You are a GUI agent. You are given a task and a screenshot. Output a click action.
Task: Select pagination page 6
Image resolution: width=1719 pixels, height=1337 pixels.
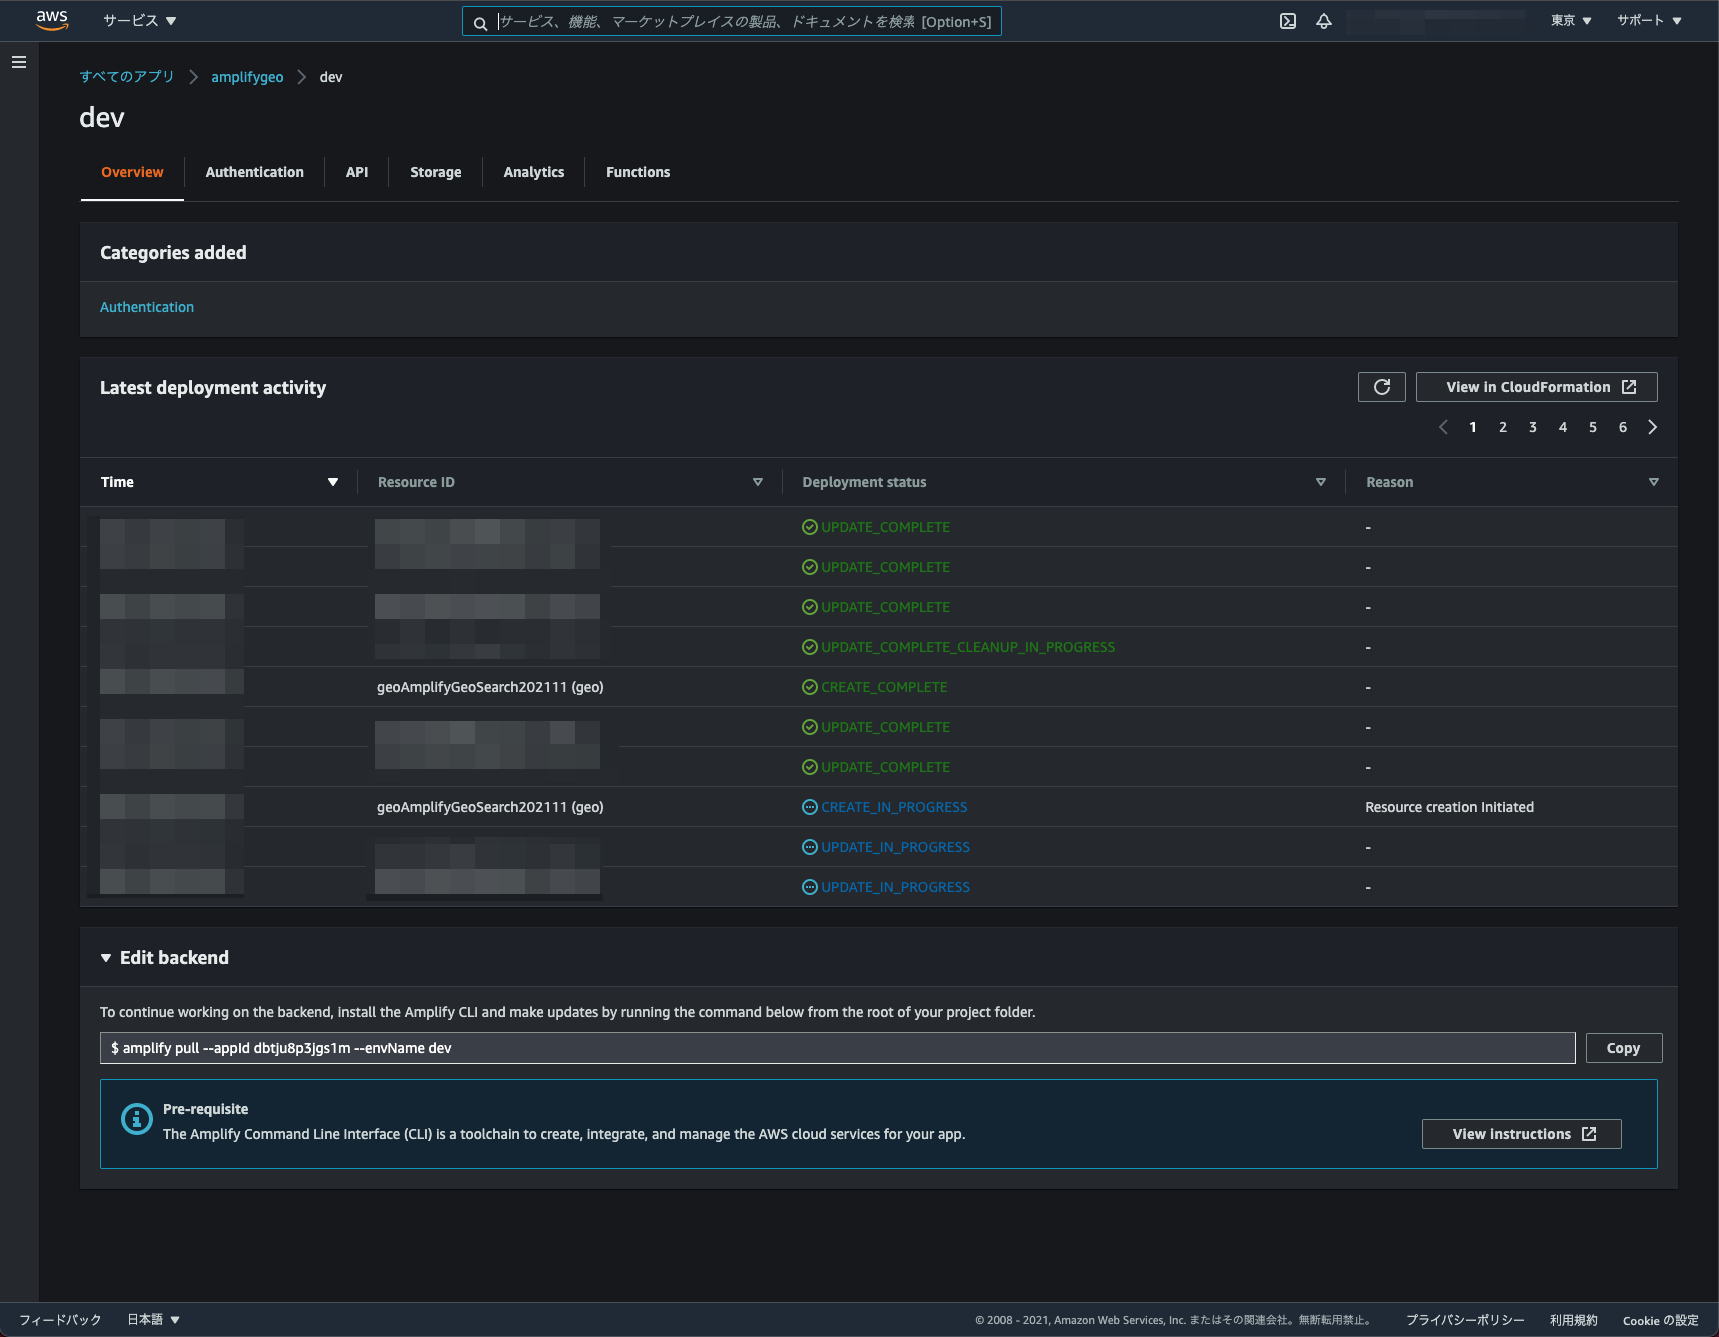1623,427
